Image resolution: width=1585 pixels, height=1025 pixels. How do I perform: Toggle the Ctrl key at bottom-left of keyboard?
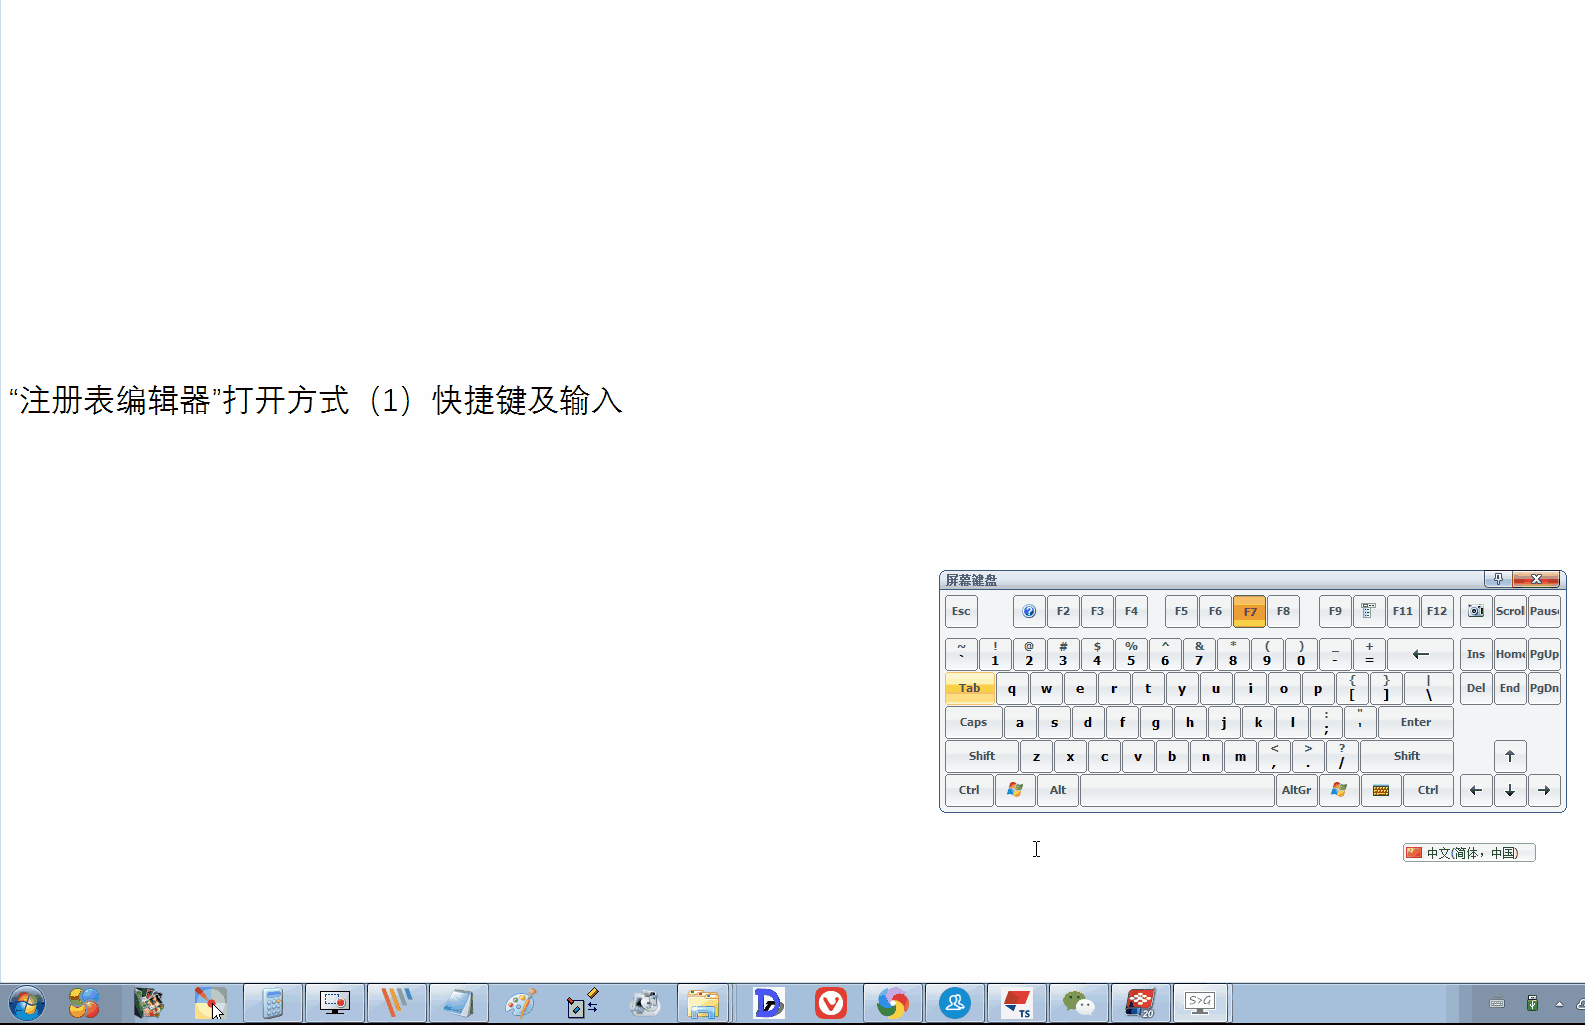pos(969,790)
